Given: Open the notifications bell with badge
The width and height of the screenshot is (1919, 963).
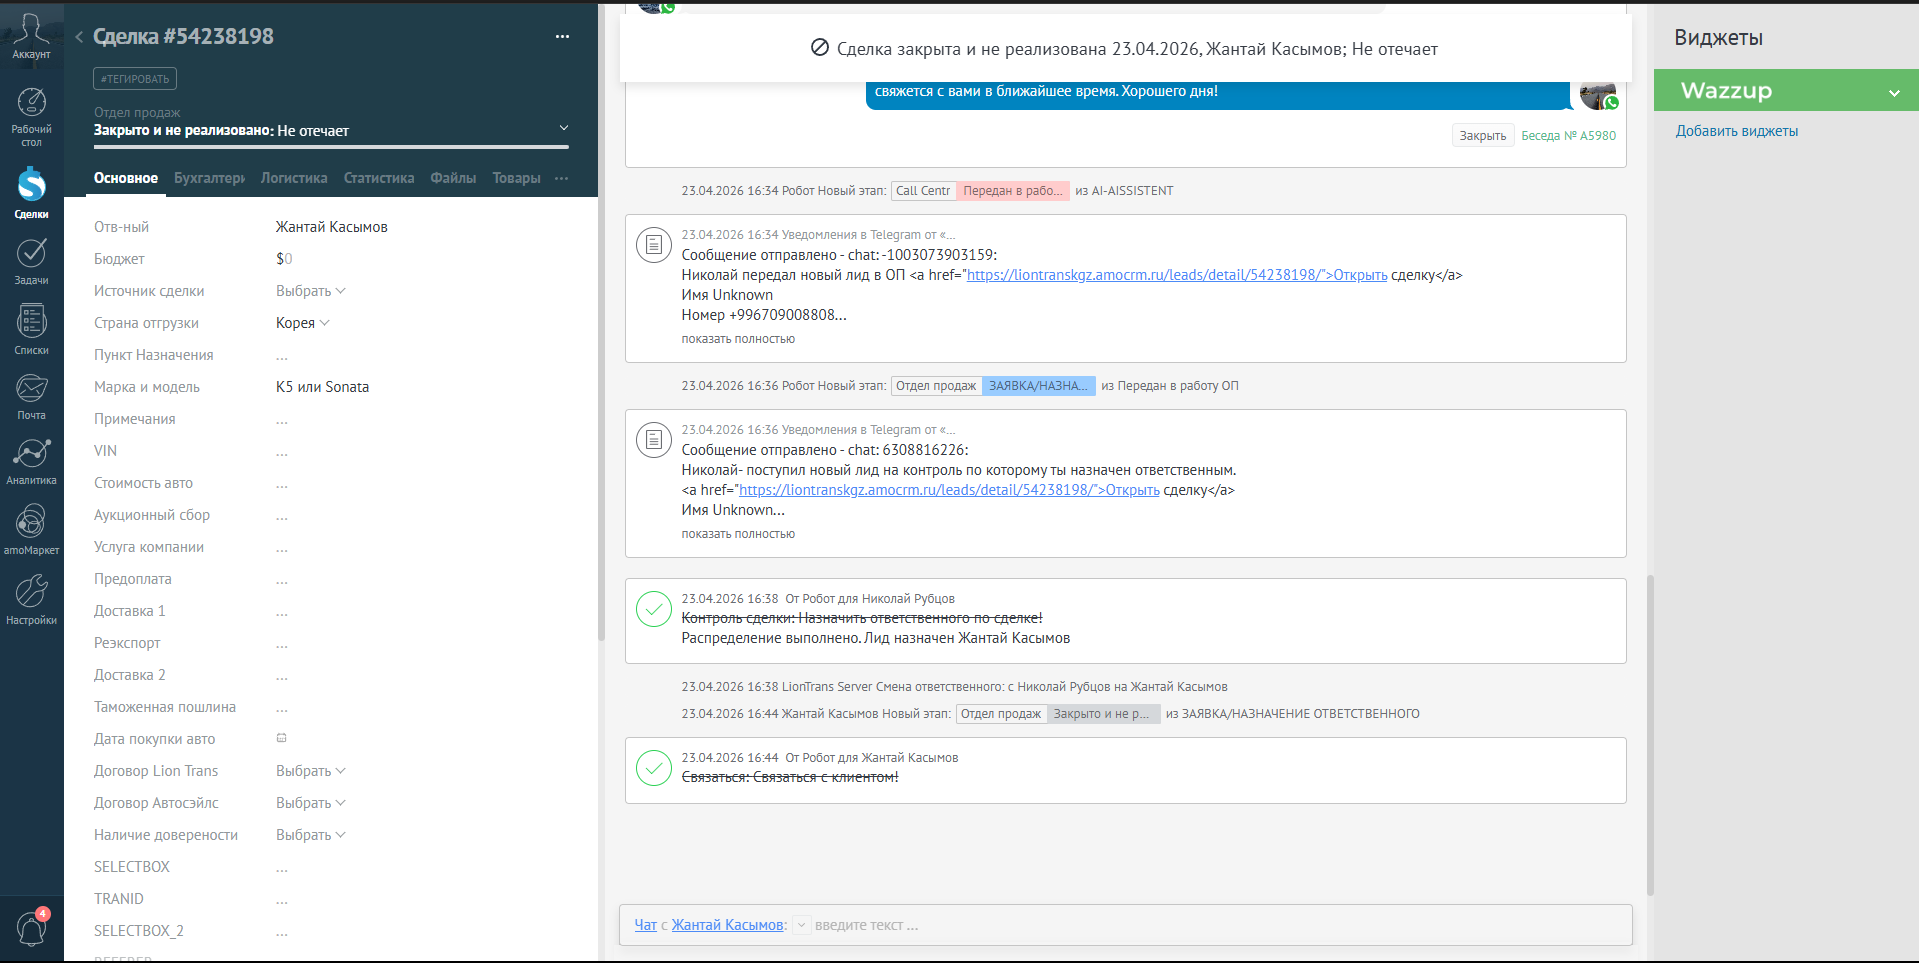Looking at the screenshot, I should (32, 927).
